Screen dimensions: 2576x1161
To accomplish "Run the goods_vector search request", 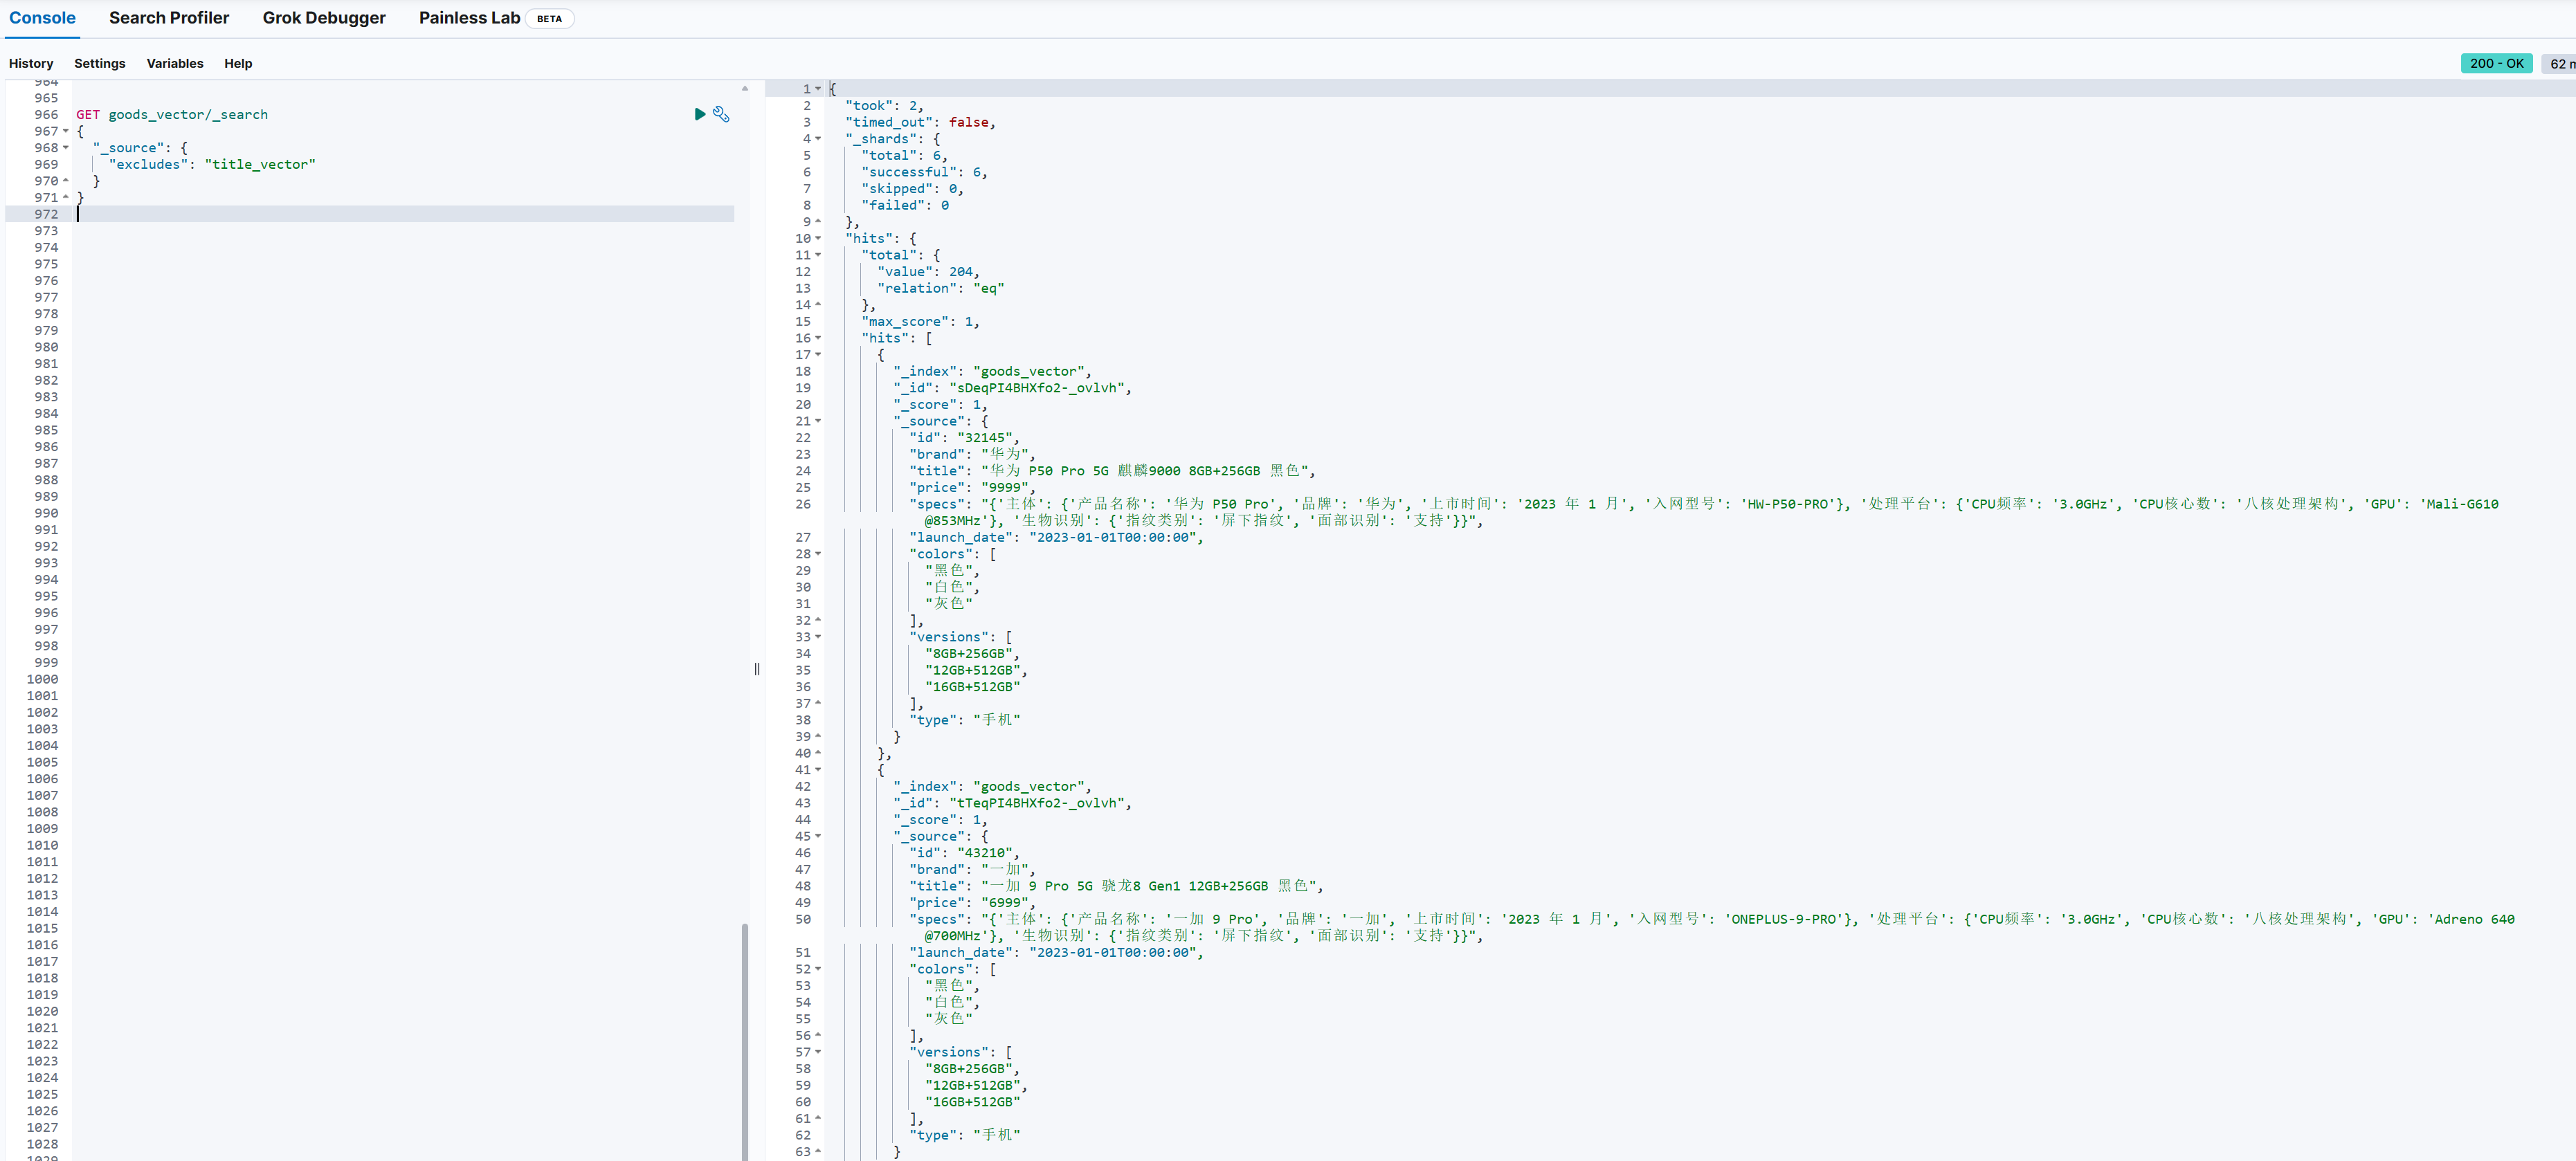I will point(699,114).
